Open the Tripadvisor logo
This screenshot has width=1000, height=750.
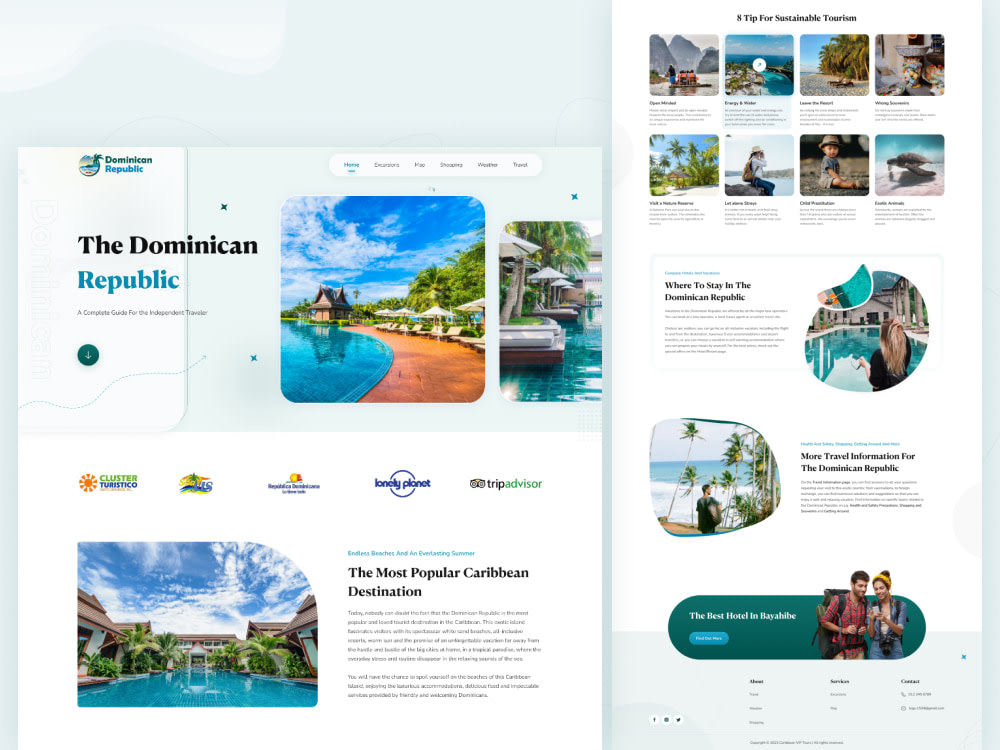506,483
